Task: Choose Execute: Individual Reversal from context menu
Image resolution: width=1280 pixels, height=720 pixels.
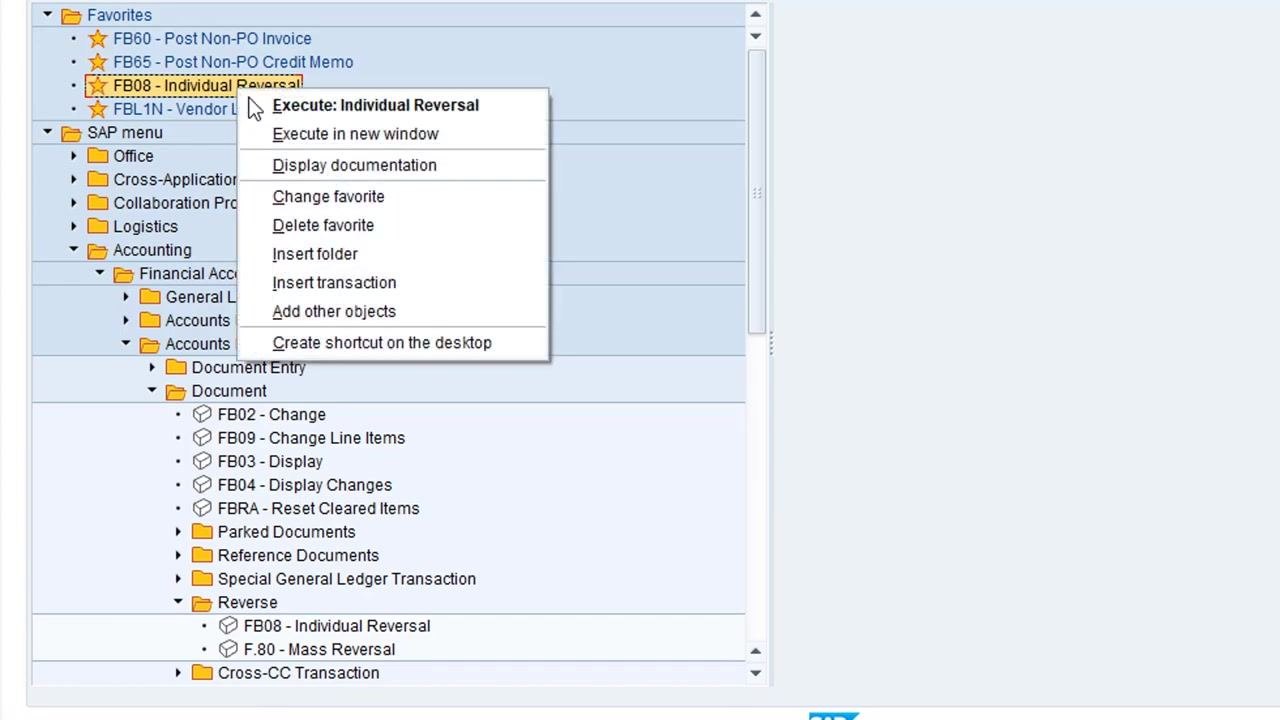Action: pyautogui.click(x=375, y=105)
